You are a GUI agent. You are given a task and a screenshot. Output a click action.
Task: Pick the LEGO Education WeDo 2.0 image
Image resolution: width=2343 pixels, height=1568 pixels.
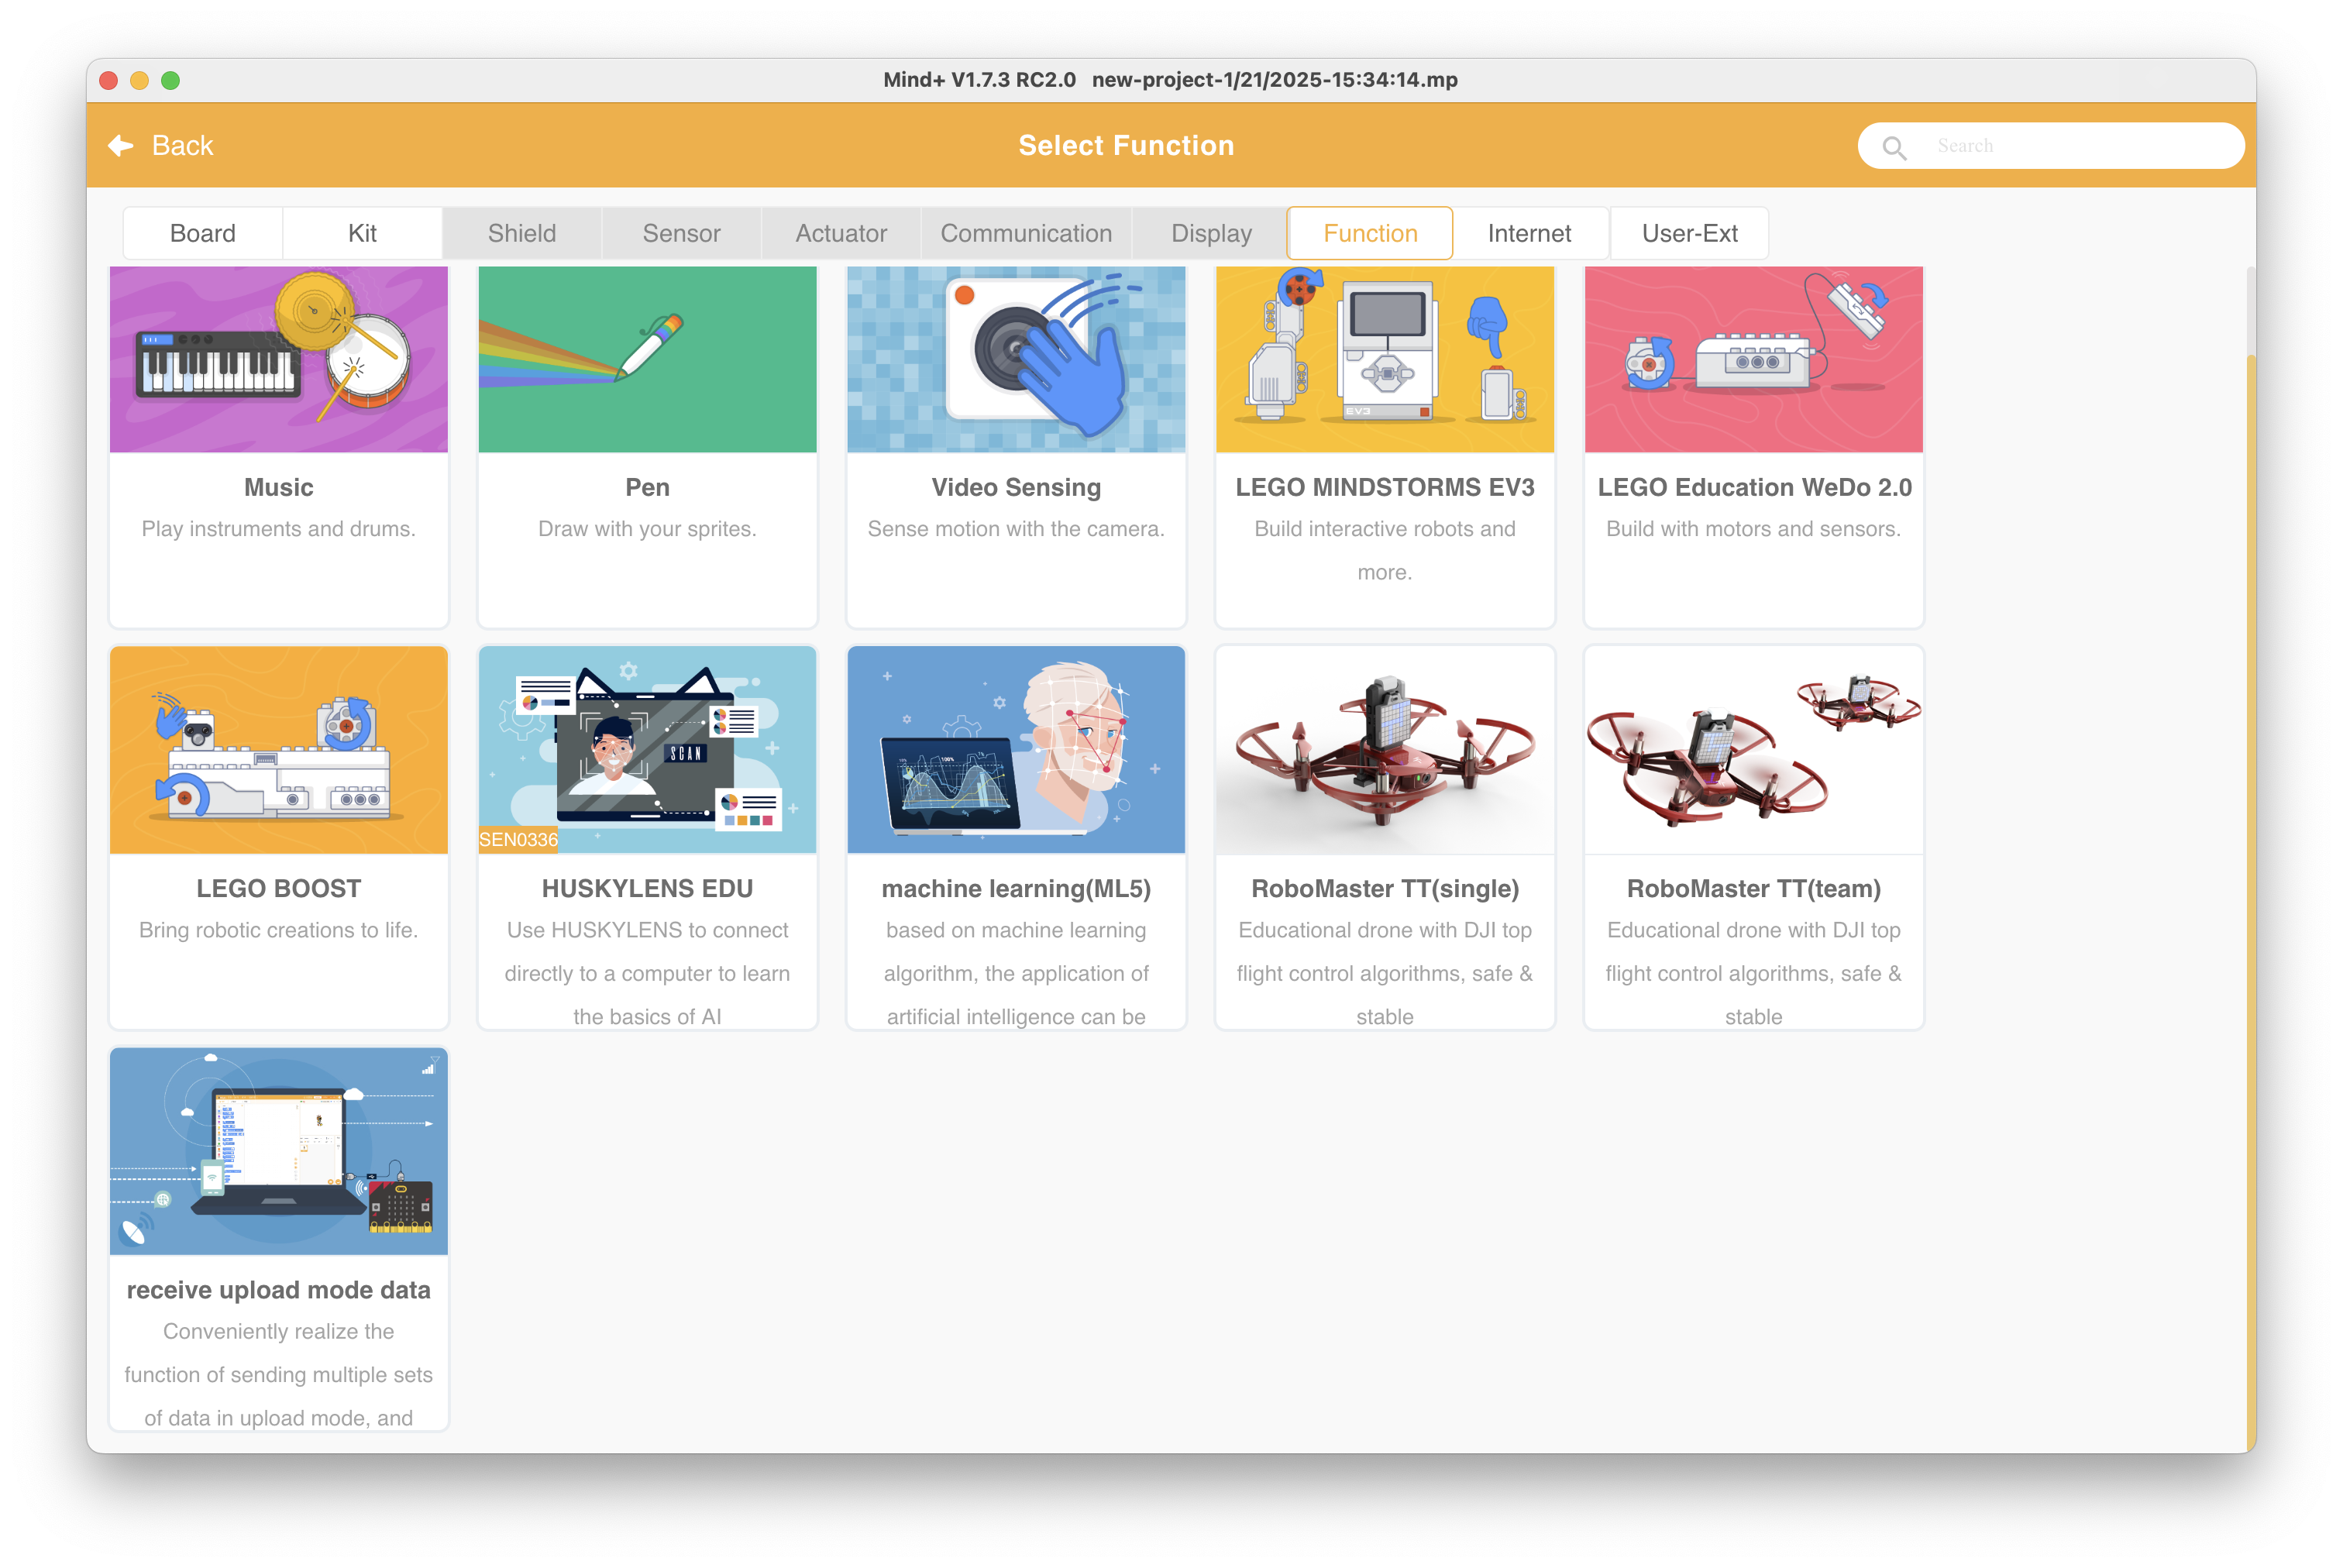point(1754,359)
